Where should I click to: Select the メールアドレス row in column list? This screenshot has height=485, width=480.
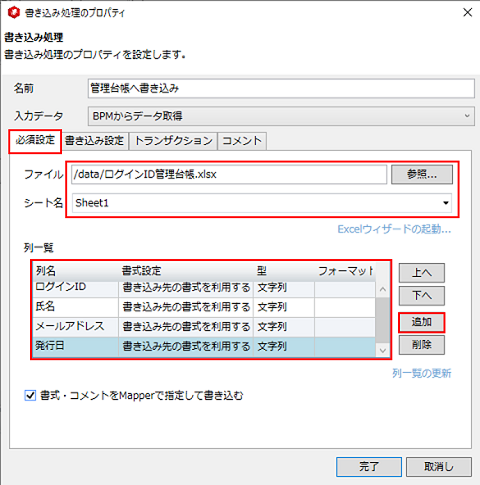click(x=204, y=327)
